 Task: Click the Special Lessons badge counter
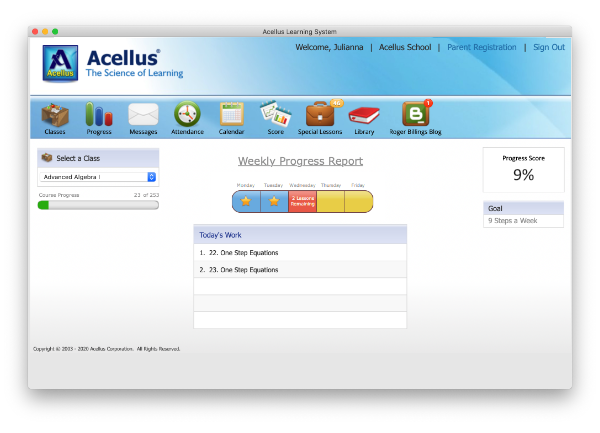336,103
